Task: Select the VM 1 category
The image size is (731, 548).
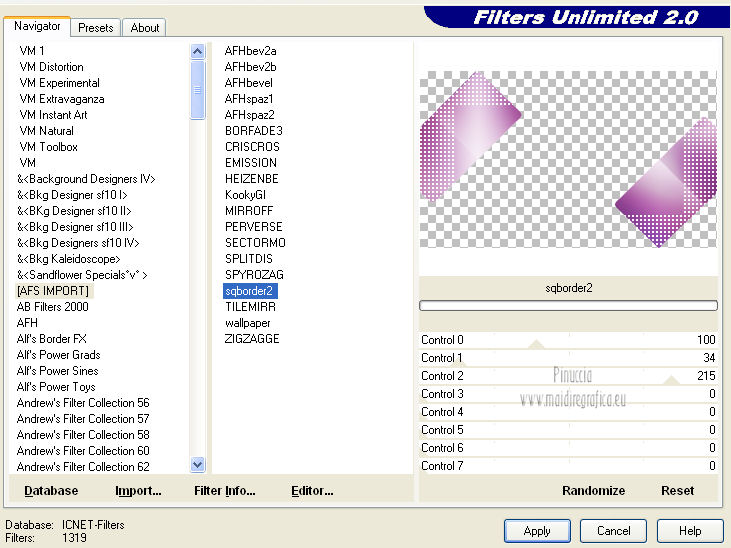Action: coord(32,51)
